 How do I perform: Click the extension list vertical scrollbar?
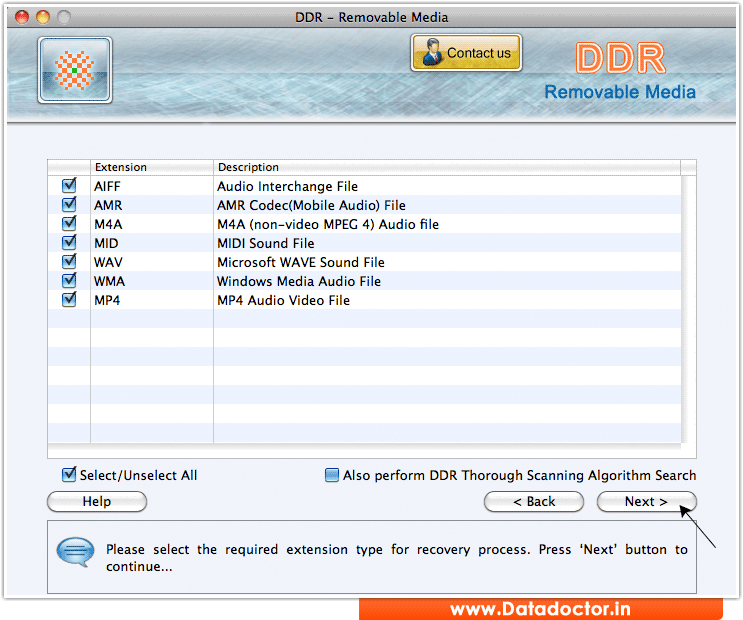(x=689, y=309)
